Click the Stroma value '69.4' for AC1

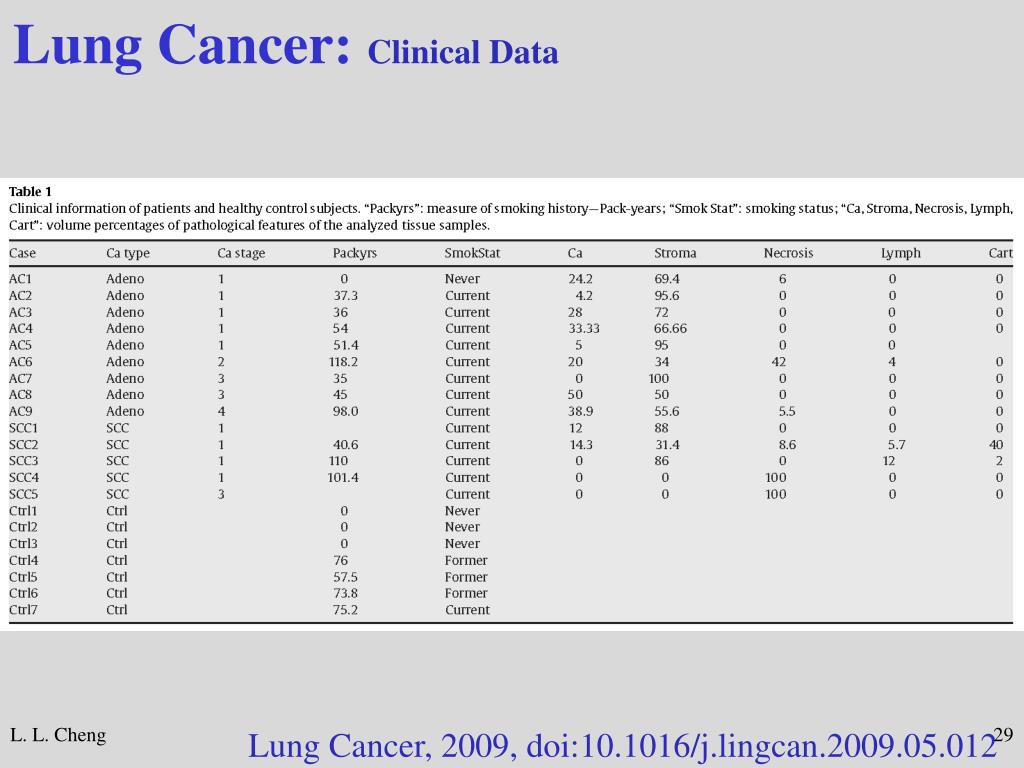[x=667, y=279]
